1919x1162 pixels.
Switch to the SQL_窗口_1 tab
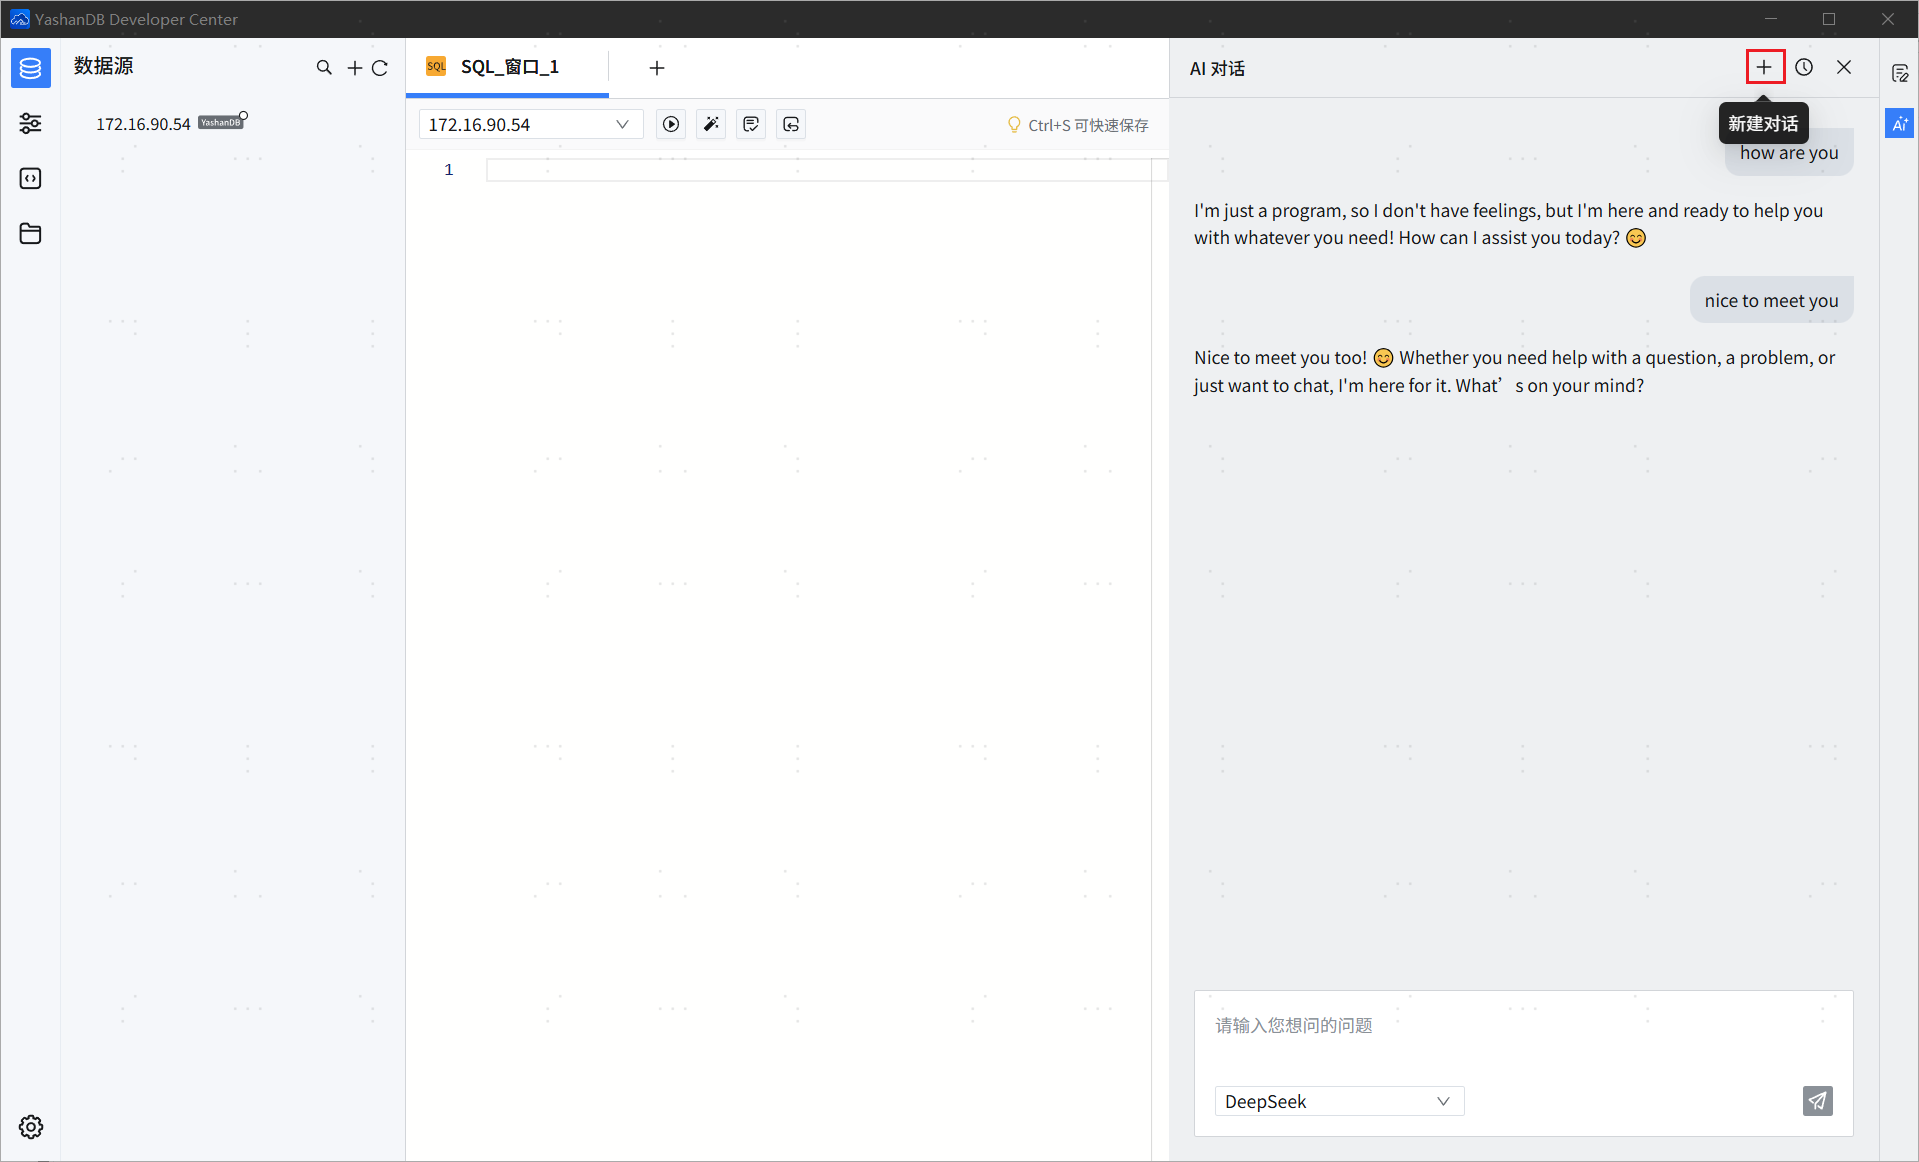(x=508, y=67)
